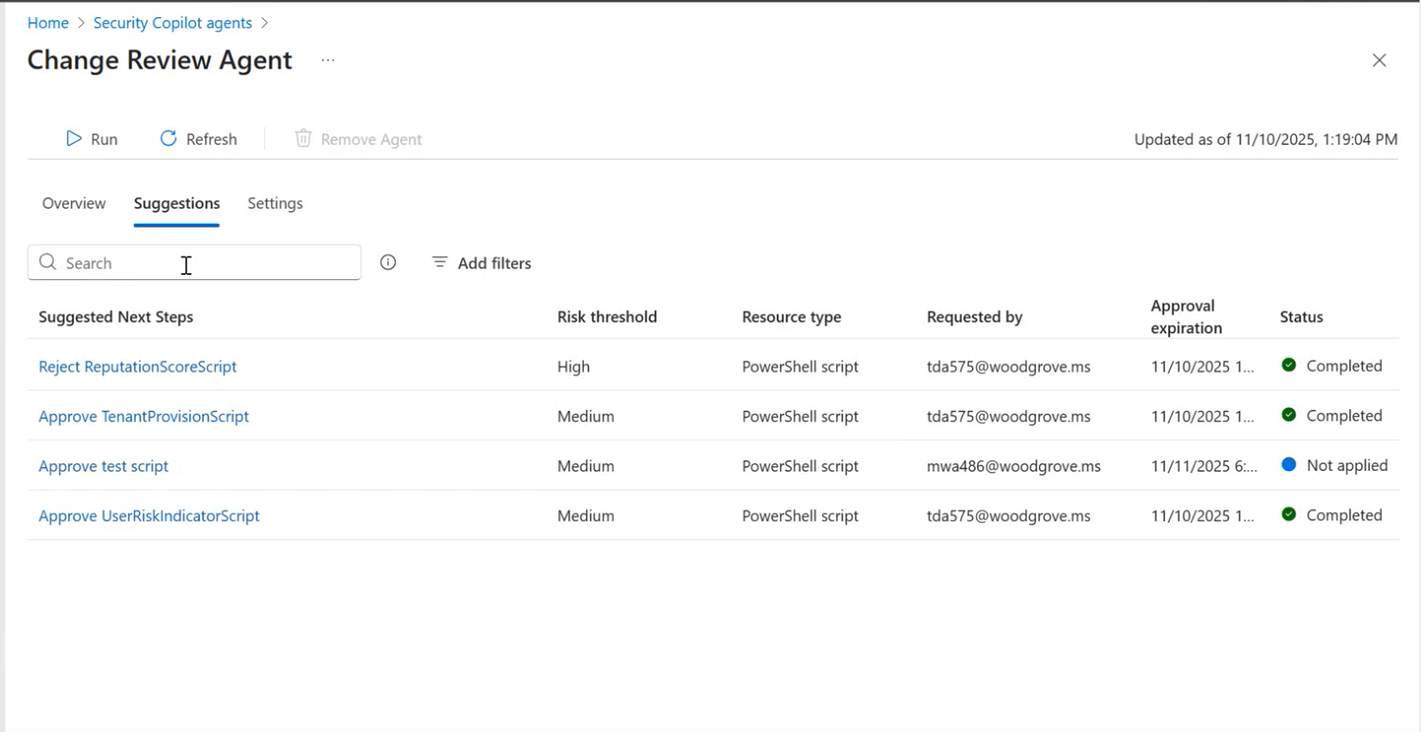Open the Approve UserRiskIndicatorScript suggestion
The height and width of the screenshot is (732, 1421).
[149, 515]
